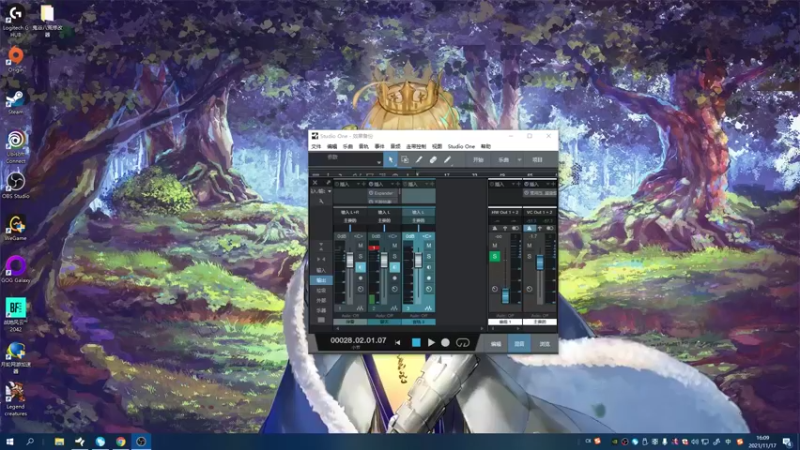Viewport: 800px width, 450px height.
Task: Click the Play button in the transport
Action: point(431,342)
